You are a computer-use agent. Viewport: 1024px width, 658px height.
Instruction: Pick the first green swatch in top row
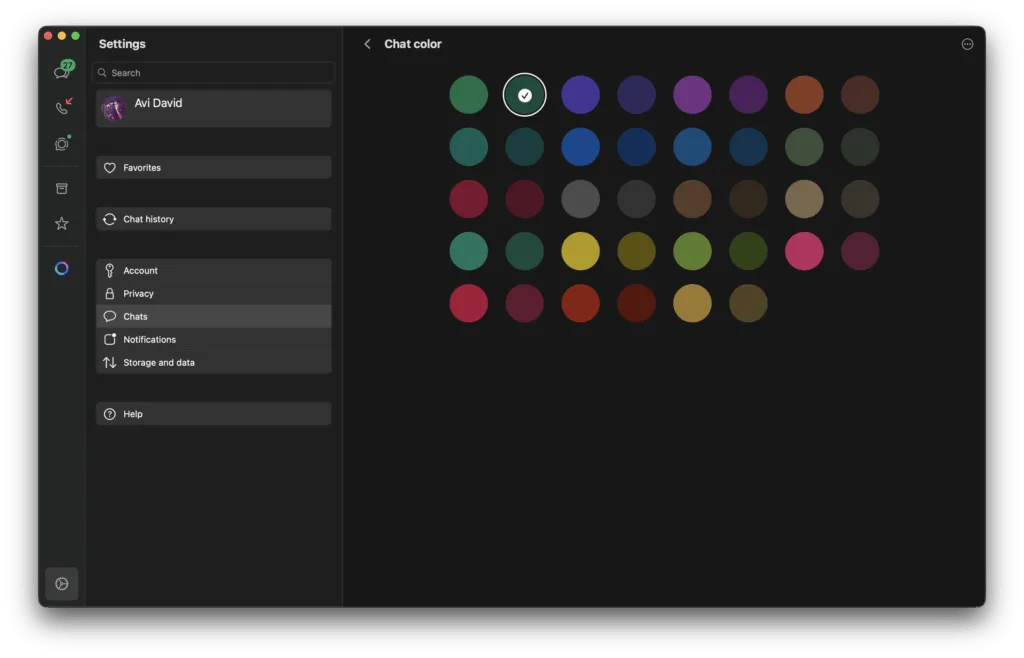coord(468,95)
